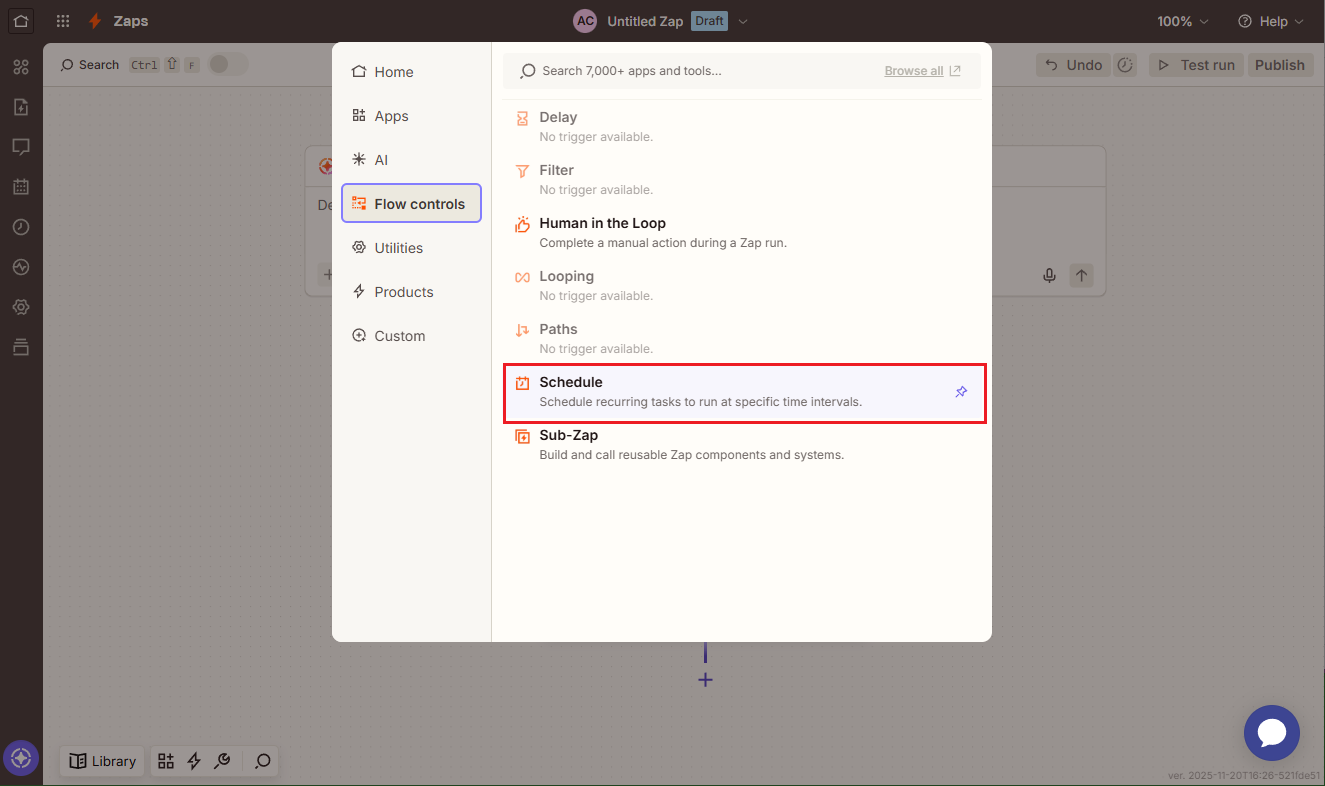Click the wrench icon in bottom toolbar
This screenshot has width=1325, height=786.
click(x=223, y=761)
